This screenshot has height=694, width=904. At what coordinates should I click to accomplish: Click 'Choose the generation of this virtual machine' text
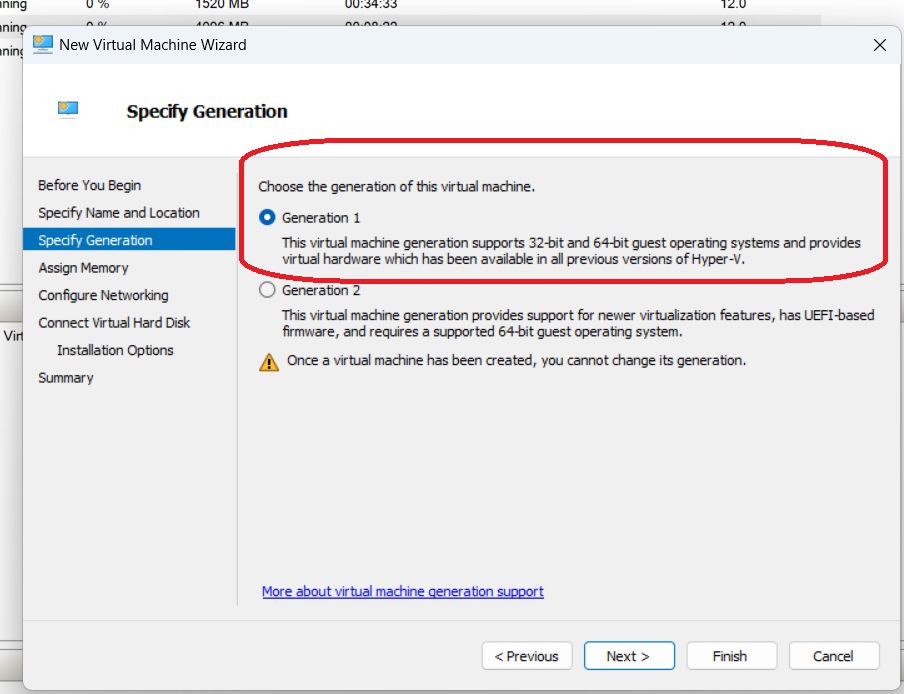[396, 187]
